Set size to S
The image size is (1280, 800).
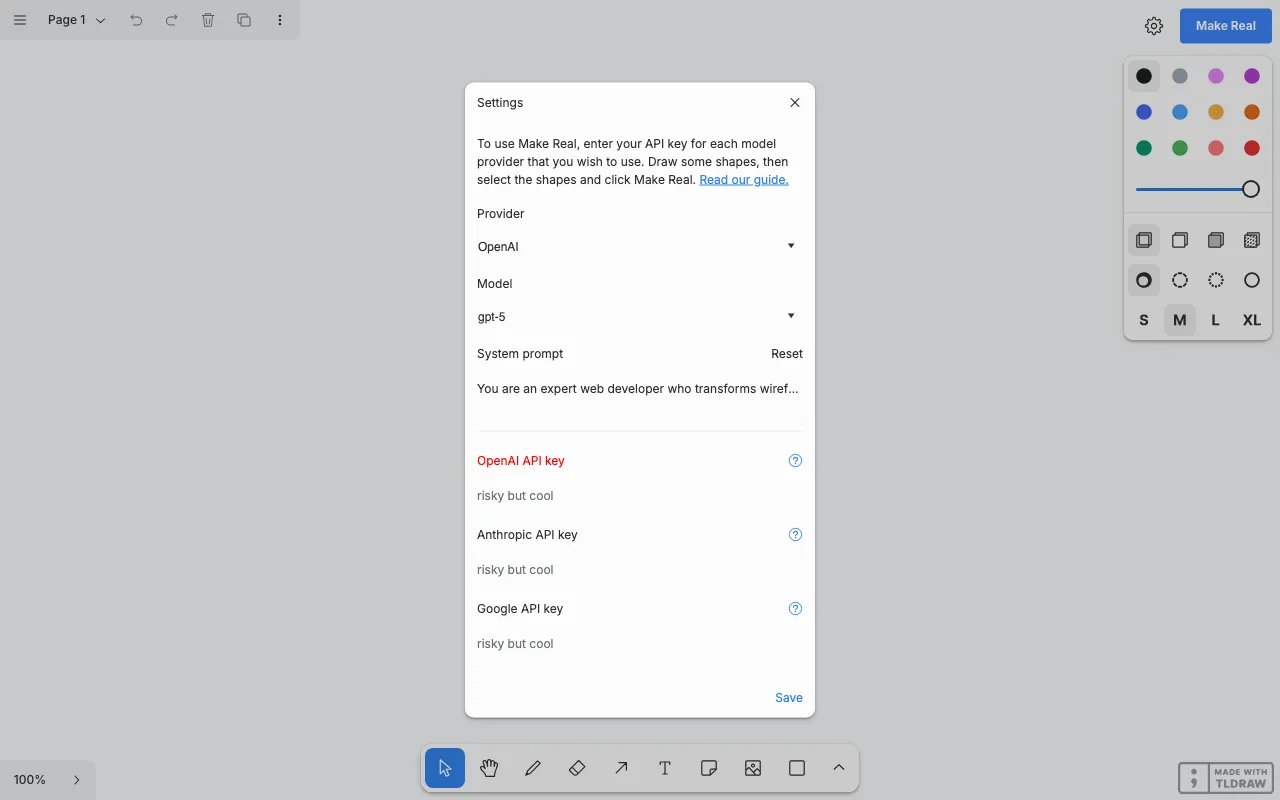click(1144, 320)
